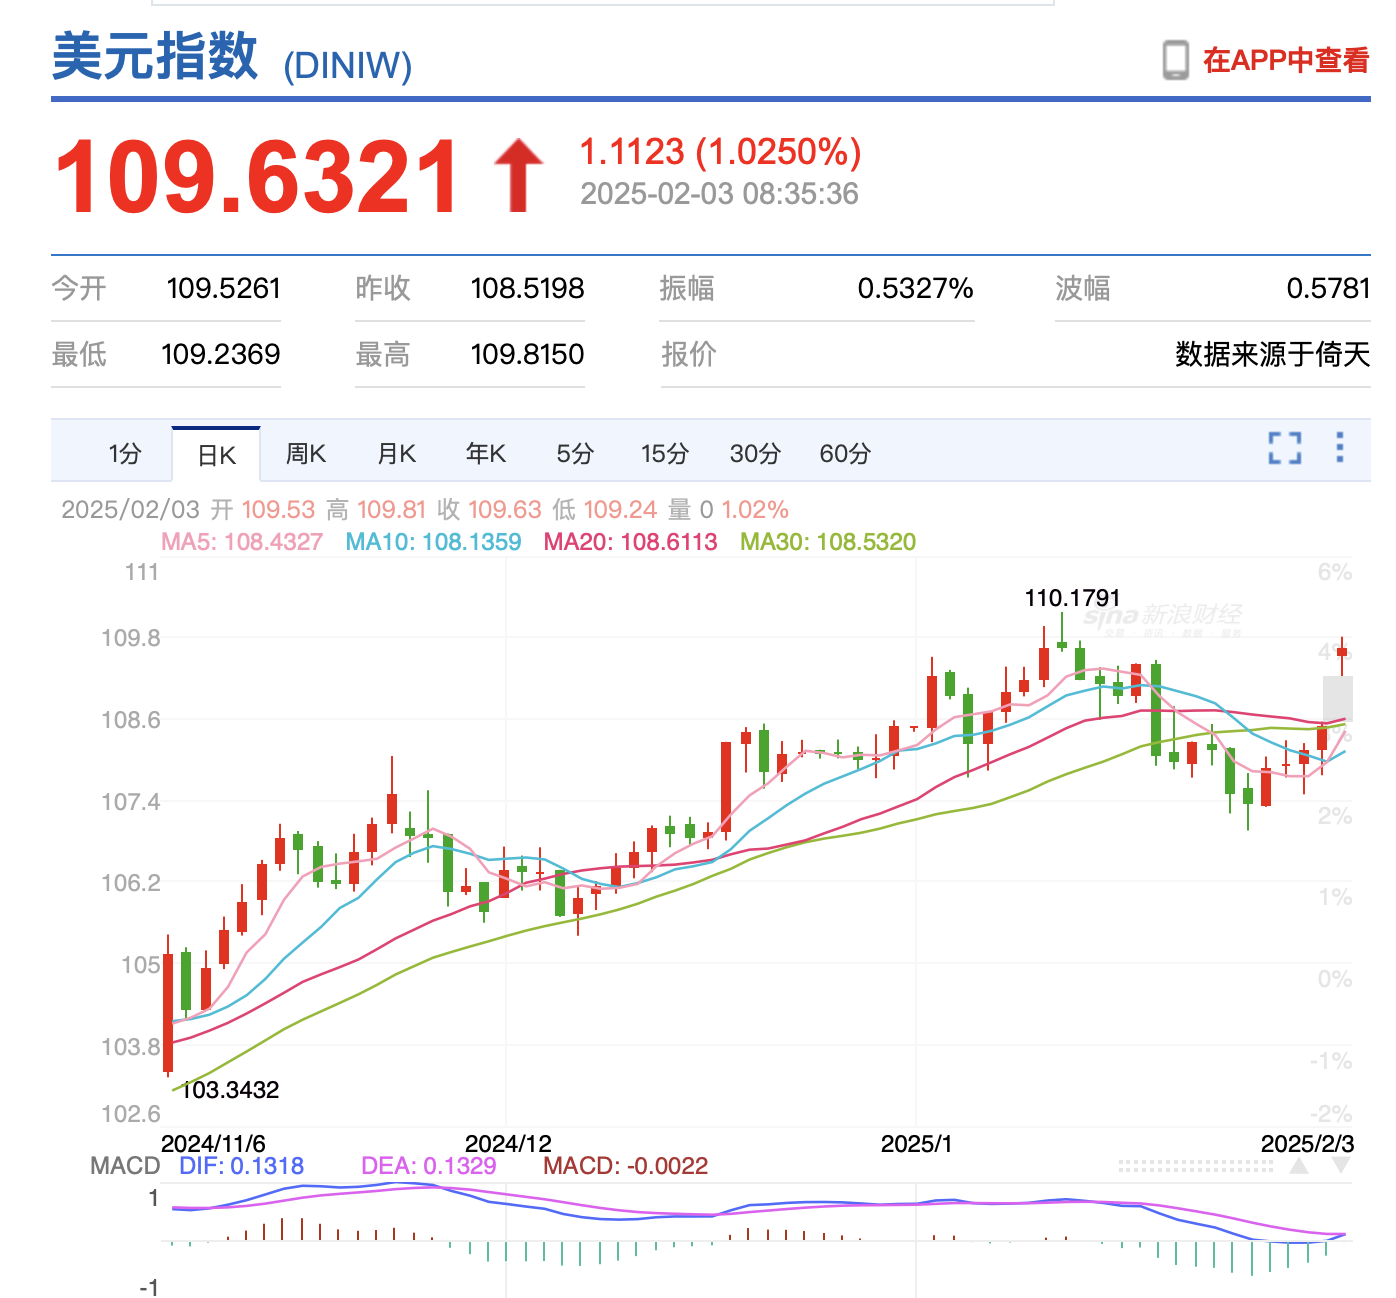1396x1298 pixels.
Task: Click the upward zoom triangle below the chart
Action: (x=1300, y=1163)
